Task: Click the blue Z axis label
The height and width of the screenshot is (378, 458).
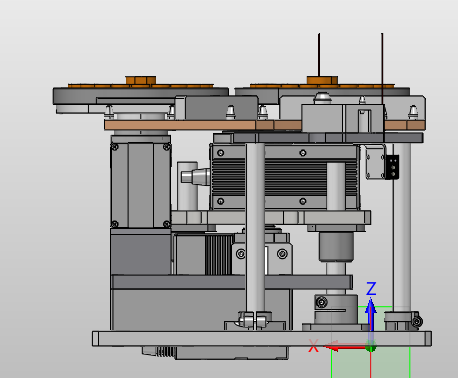Action: [x=371, y=289]
